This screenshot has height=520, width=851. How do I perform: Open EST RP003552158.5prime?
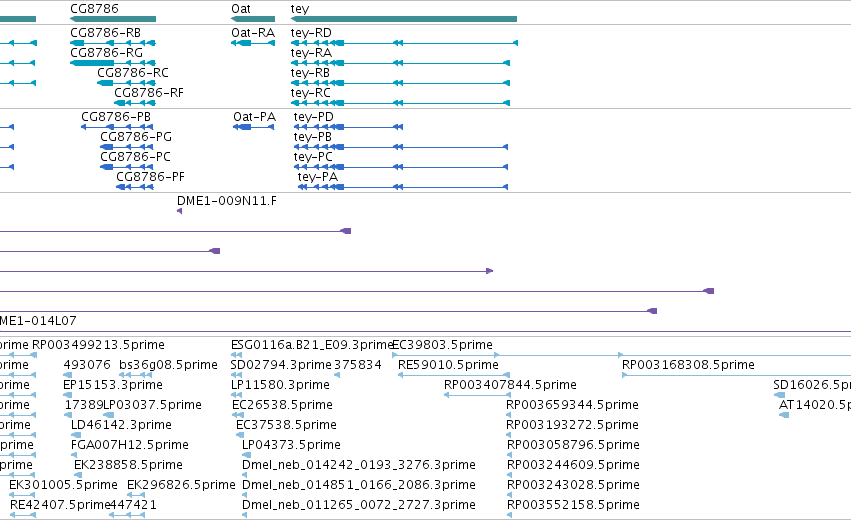click(573, 505)
